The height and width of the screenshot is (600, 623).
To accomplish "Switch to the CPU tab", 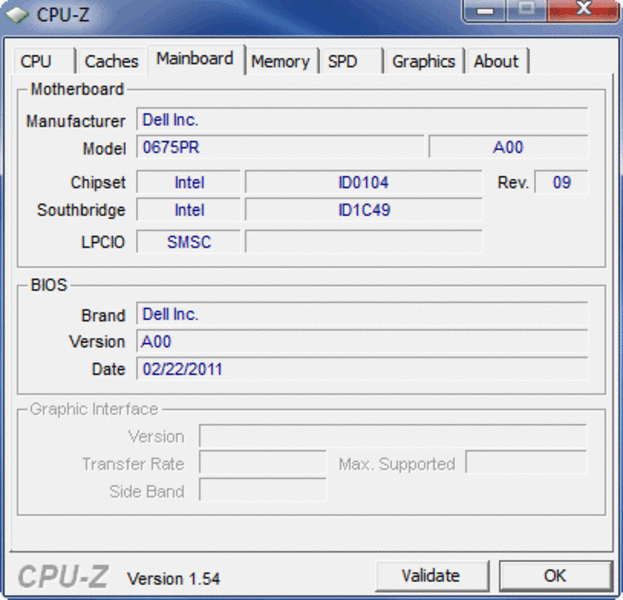I will [44, 61].
